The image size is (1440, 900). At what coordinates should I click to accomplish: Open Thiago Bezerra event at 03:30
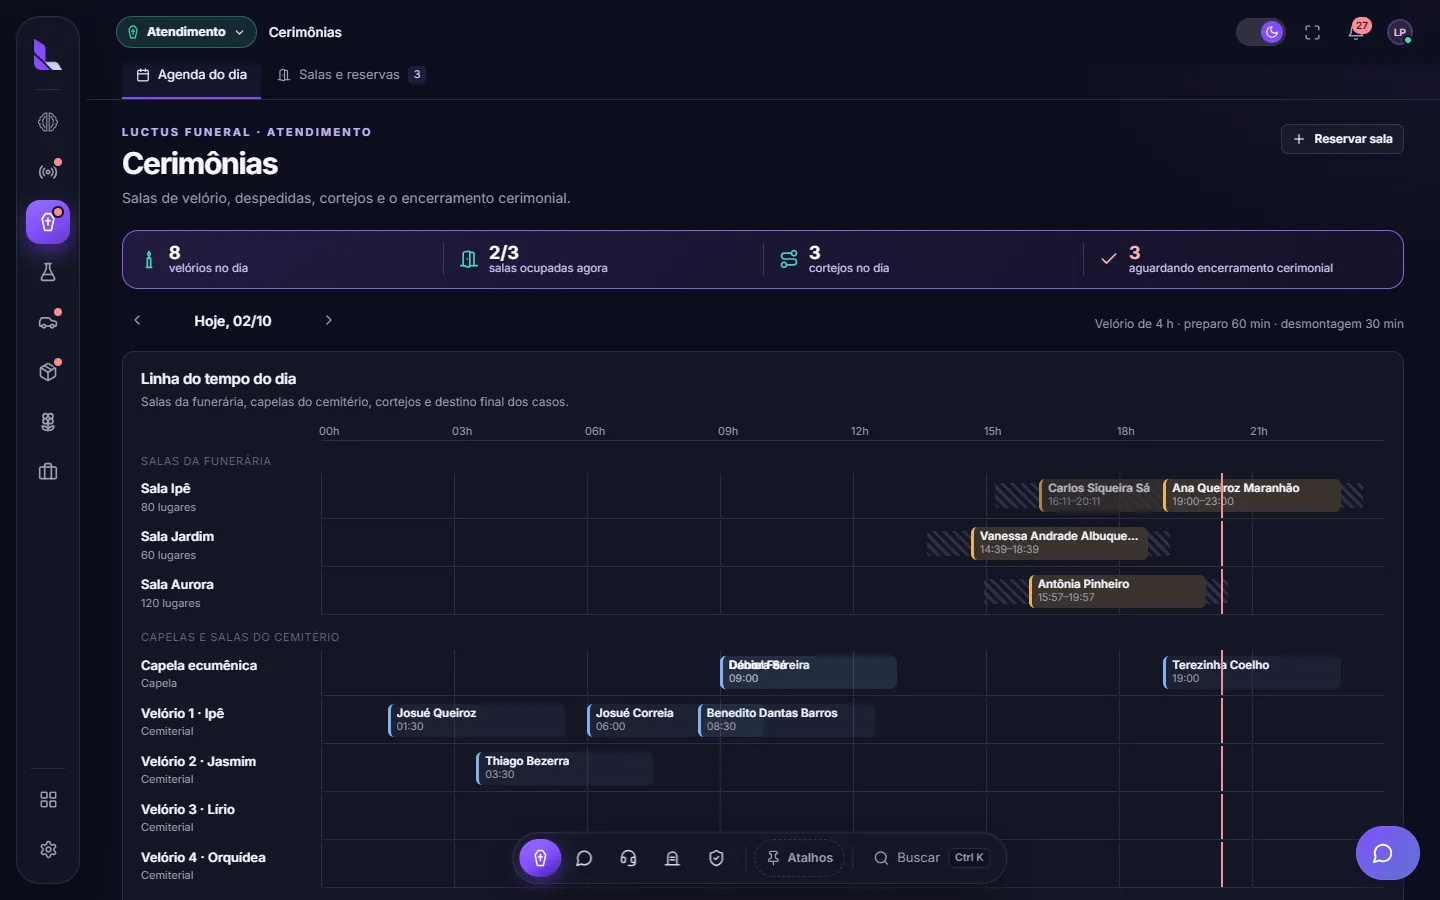pyautogui.click(x=565, y=768)
